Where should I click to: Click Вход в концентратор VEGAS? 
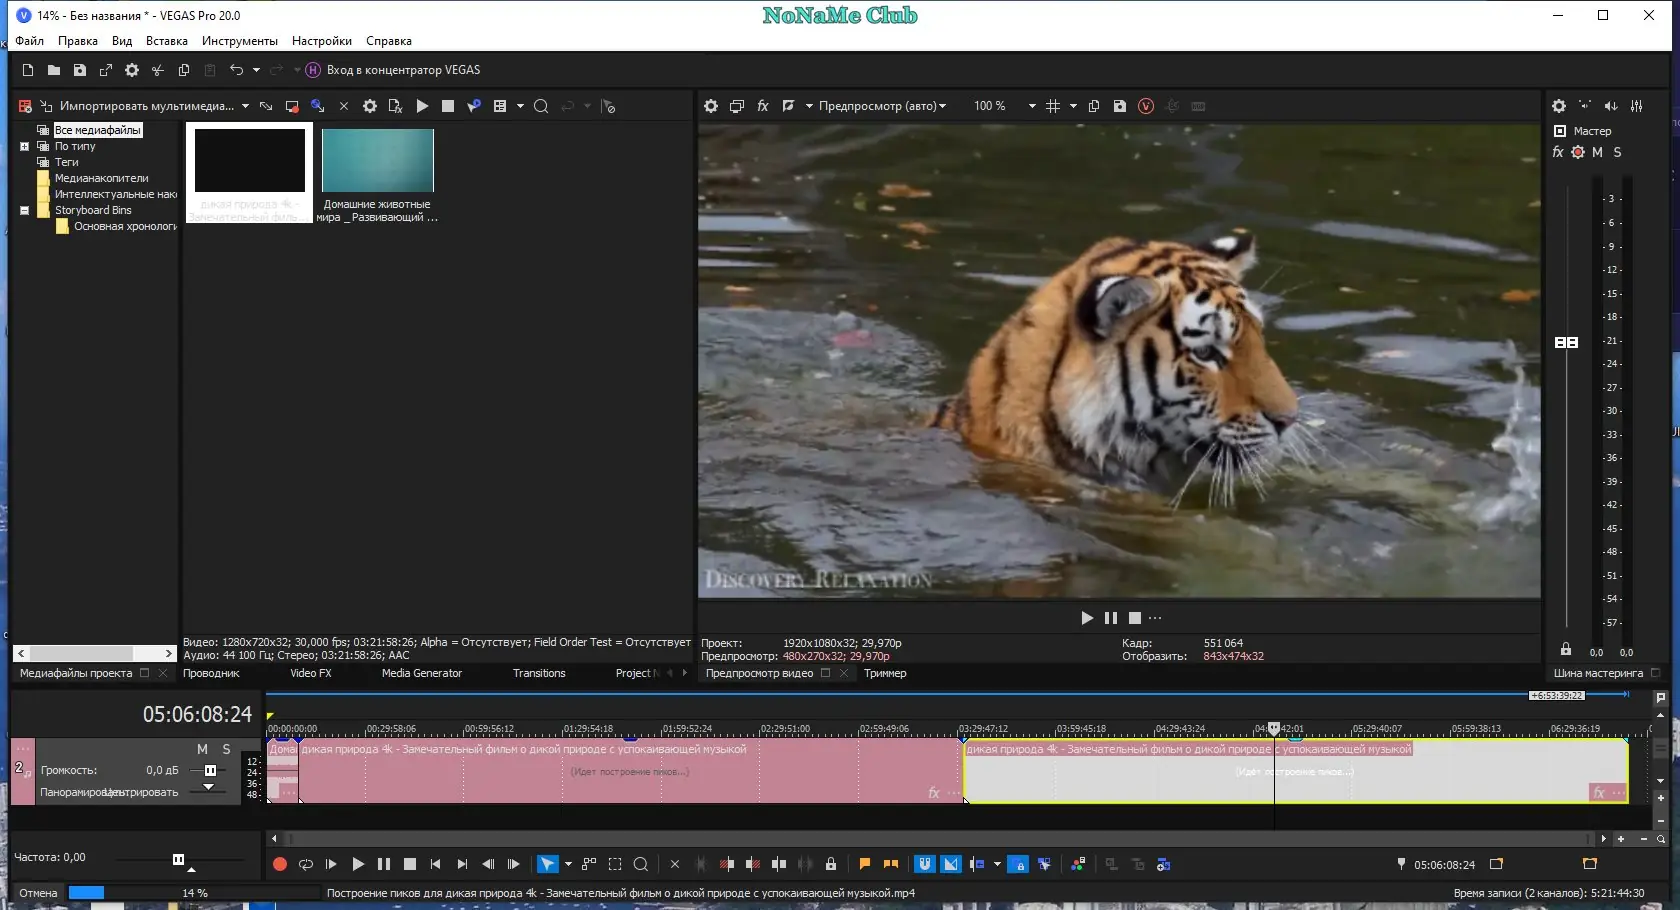coord(393,70)
